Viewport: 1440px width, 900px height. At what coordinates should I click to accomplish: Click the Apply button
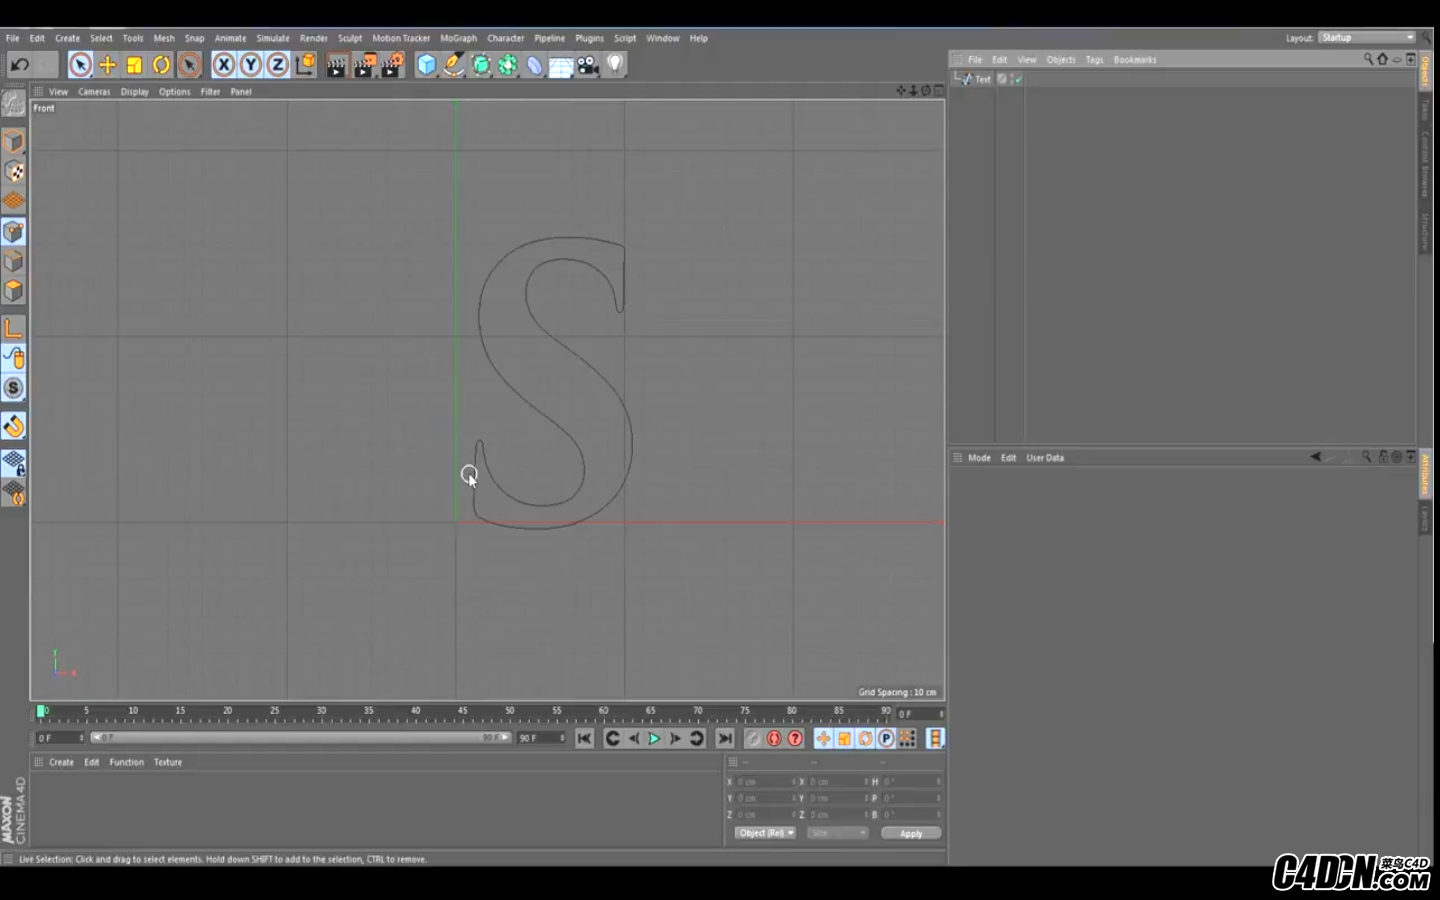click(911, 833)
